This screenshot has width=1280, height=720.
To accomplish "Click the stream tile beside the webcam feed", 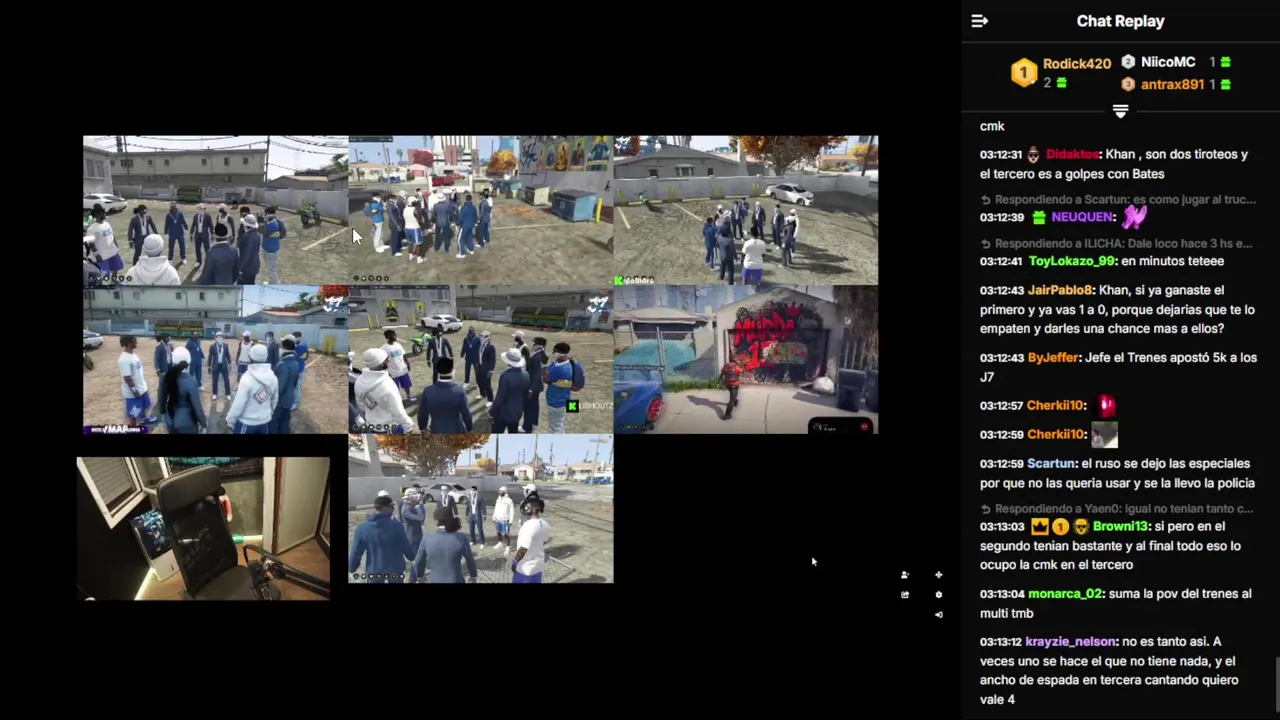I will click(481, 508).
